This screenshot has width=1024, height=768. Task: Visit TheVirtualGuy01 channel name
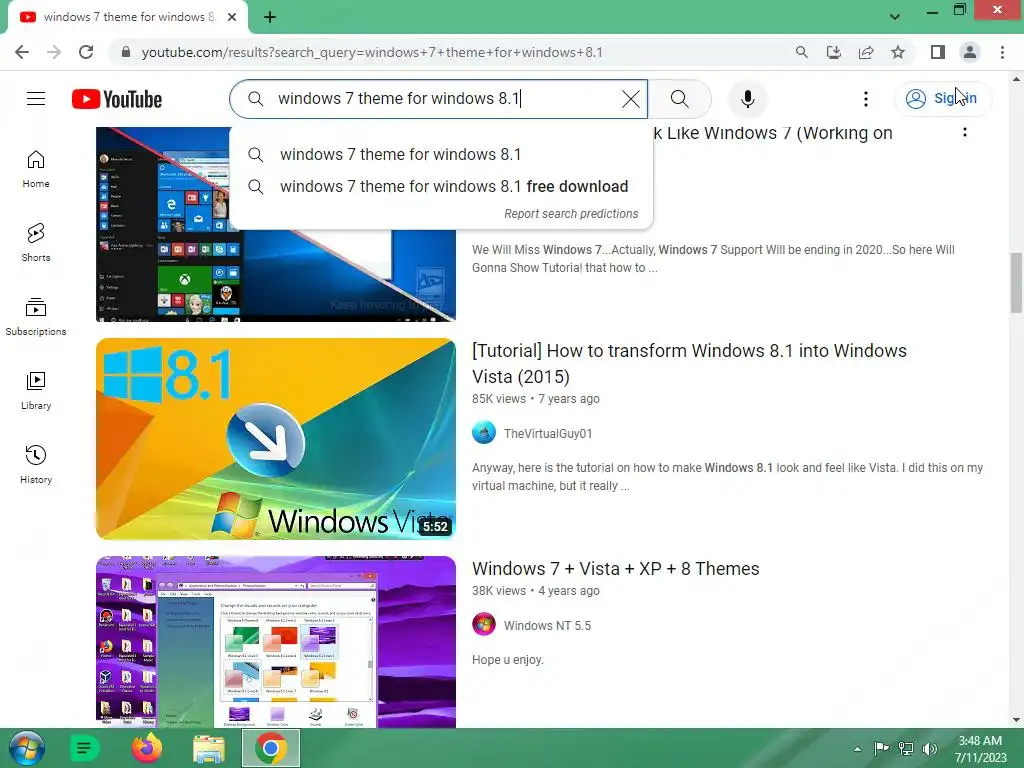click(x=548, y=434)
